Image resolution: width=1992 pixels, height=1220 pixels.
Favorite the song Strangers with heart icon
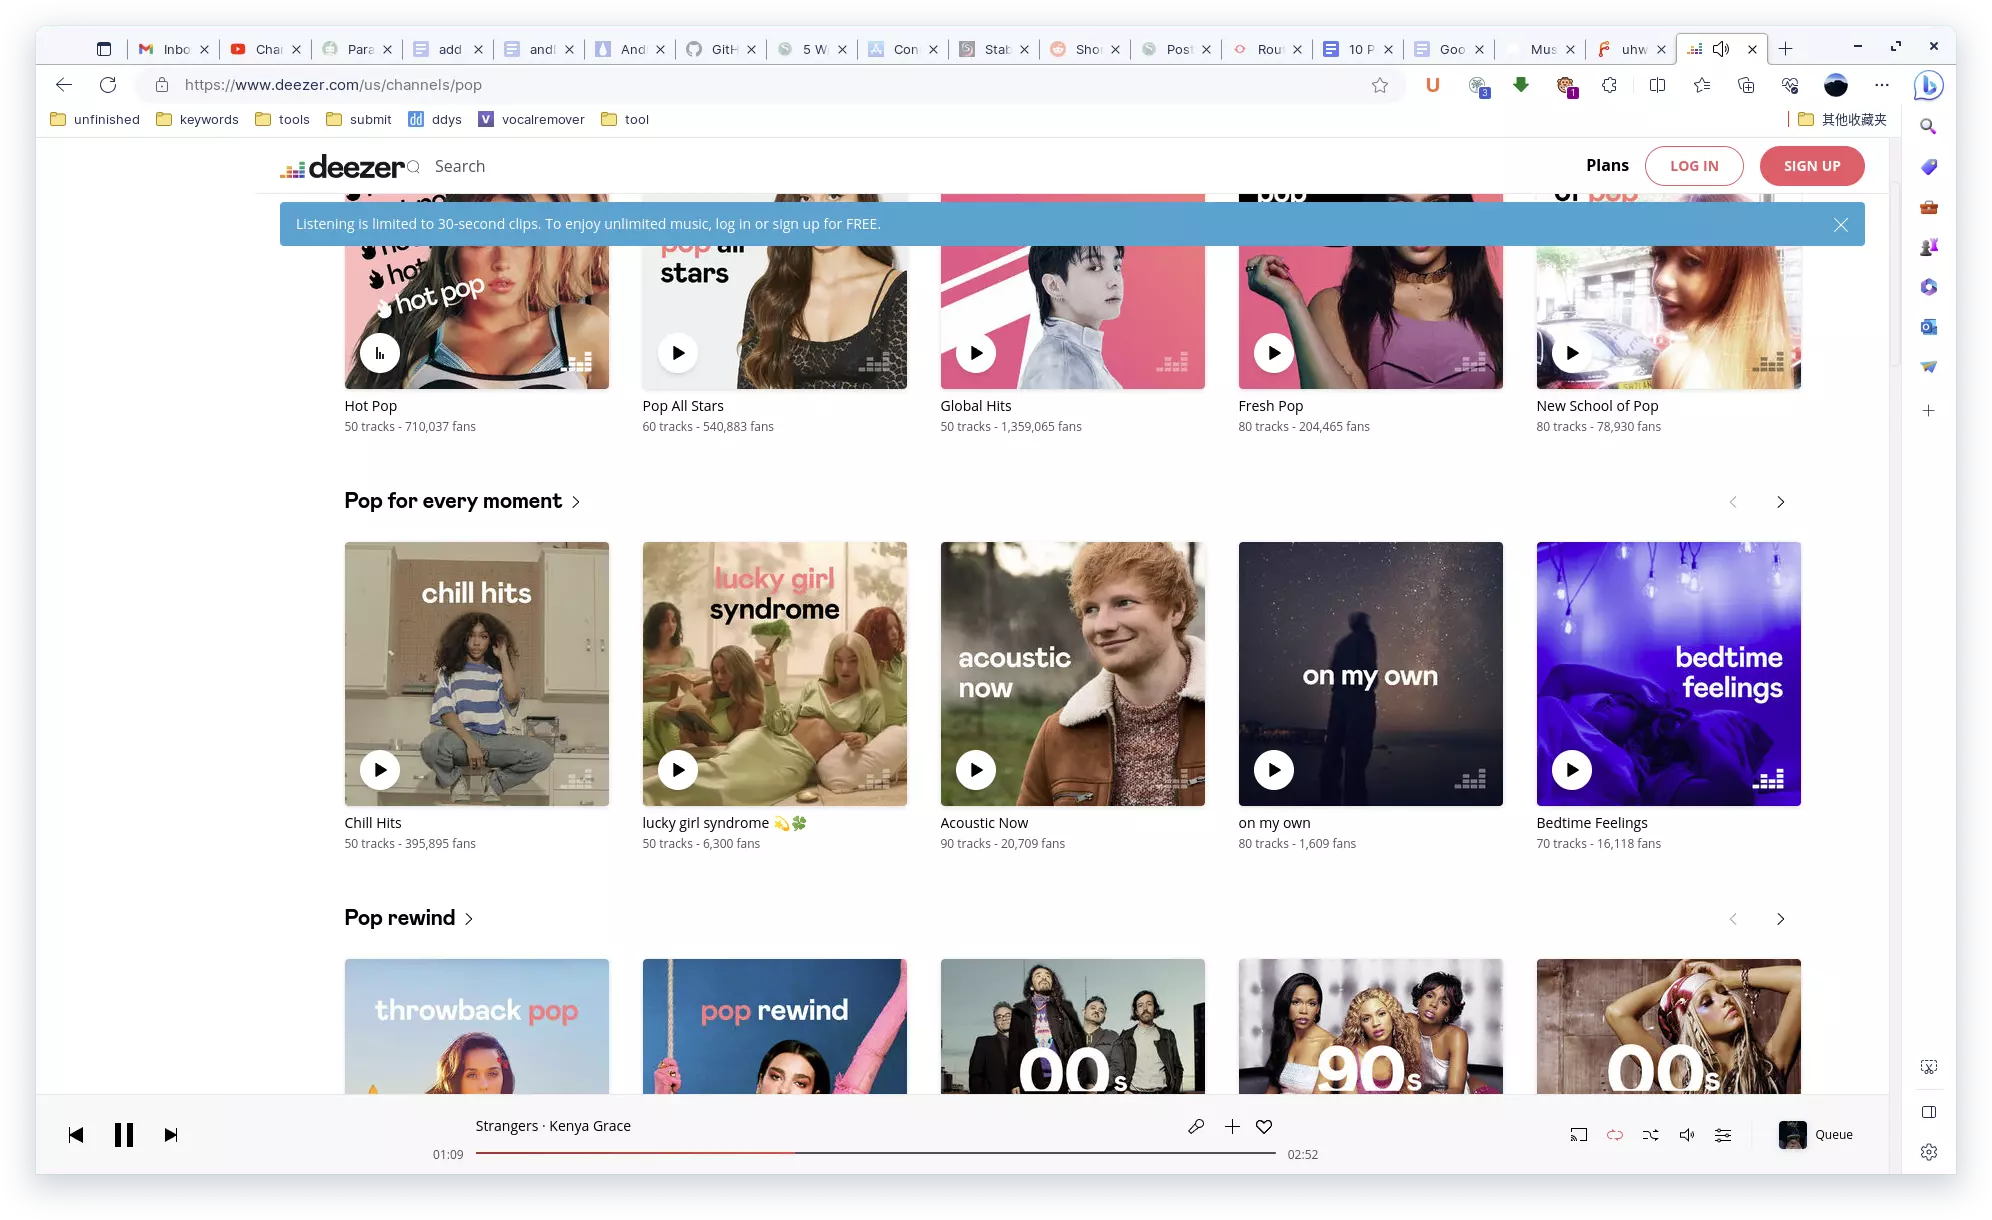tap(1264, 1126)
